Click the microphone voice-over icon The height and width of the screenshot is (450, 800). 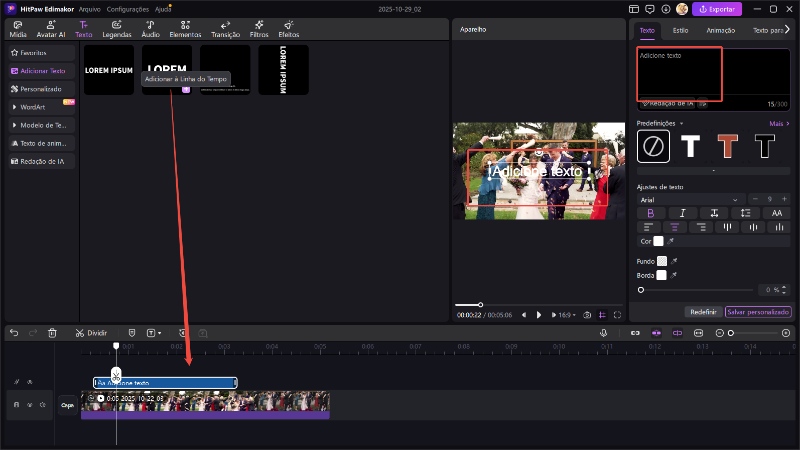[603, 332]
